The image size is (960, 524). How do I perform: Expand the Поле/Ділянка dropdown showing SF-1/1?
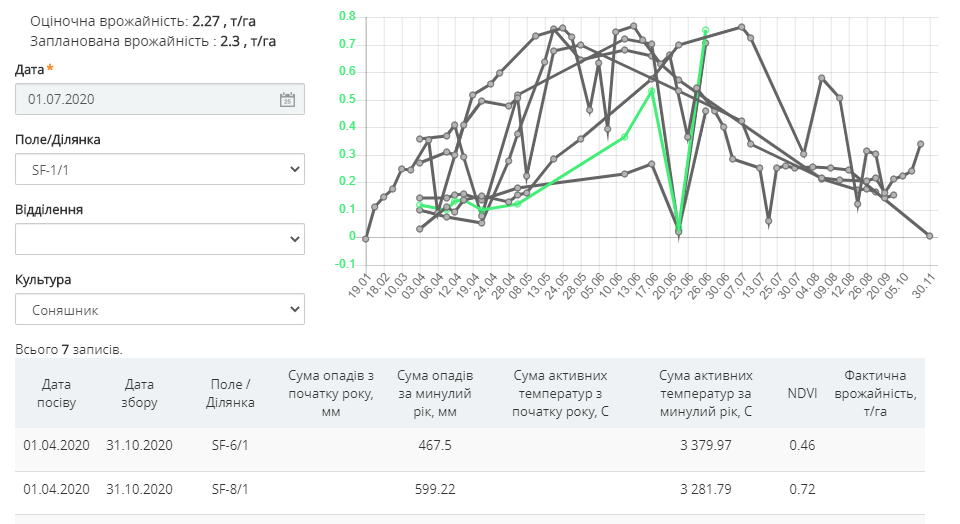click(160, 170)
